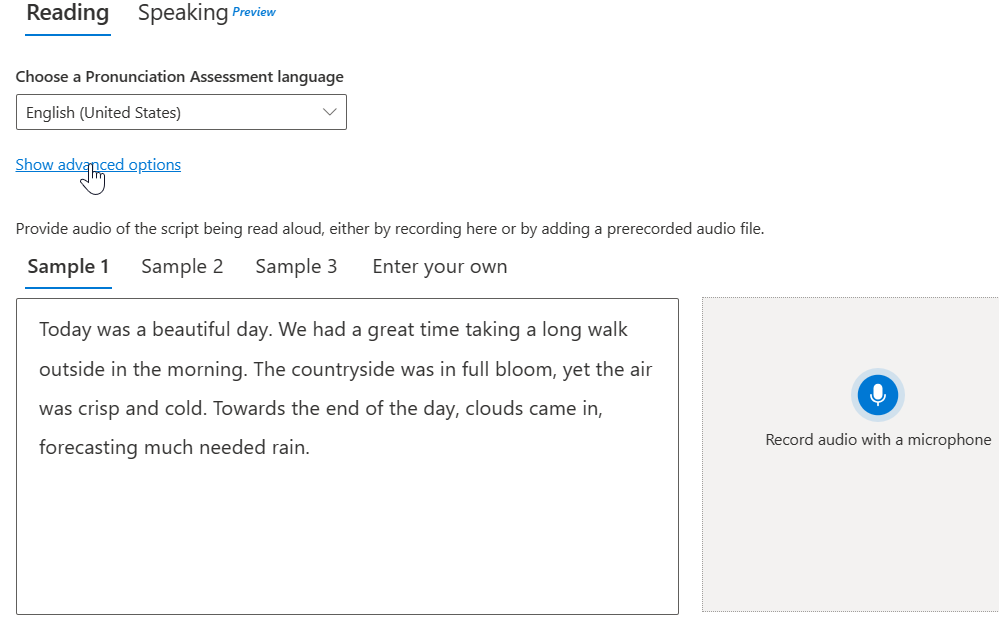Select the Sample 2 script tab

(182, 267)
